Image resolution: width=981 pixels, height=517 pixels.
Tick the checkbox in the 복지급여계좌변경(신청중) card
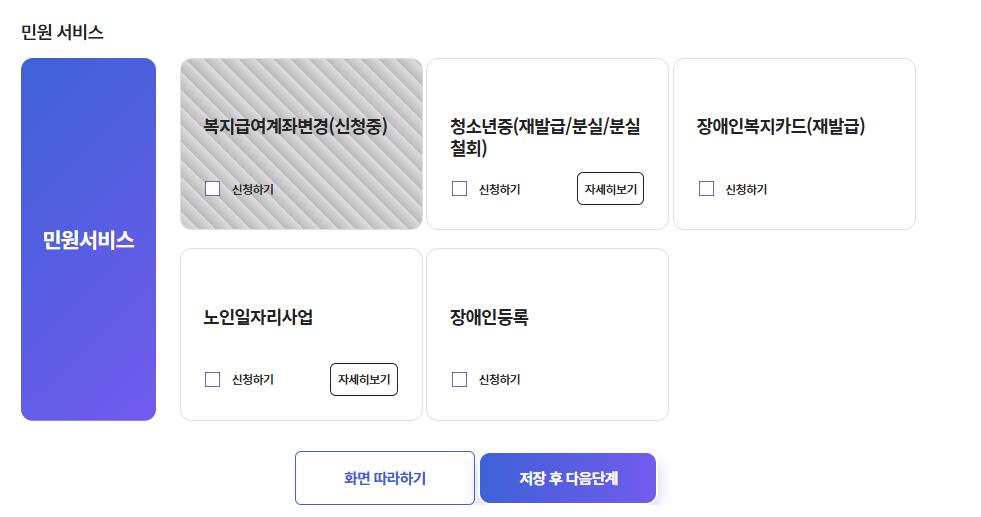tap(213, 188)
